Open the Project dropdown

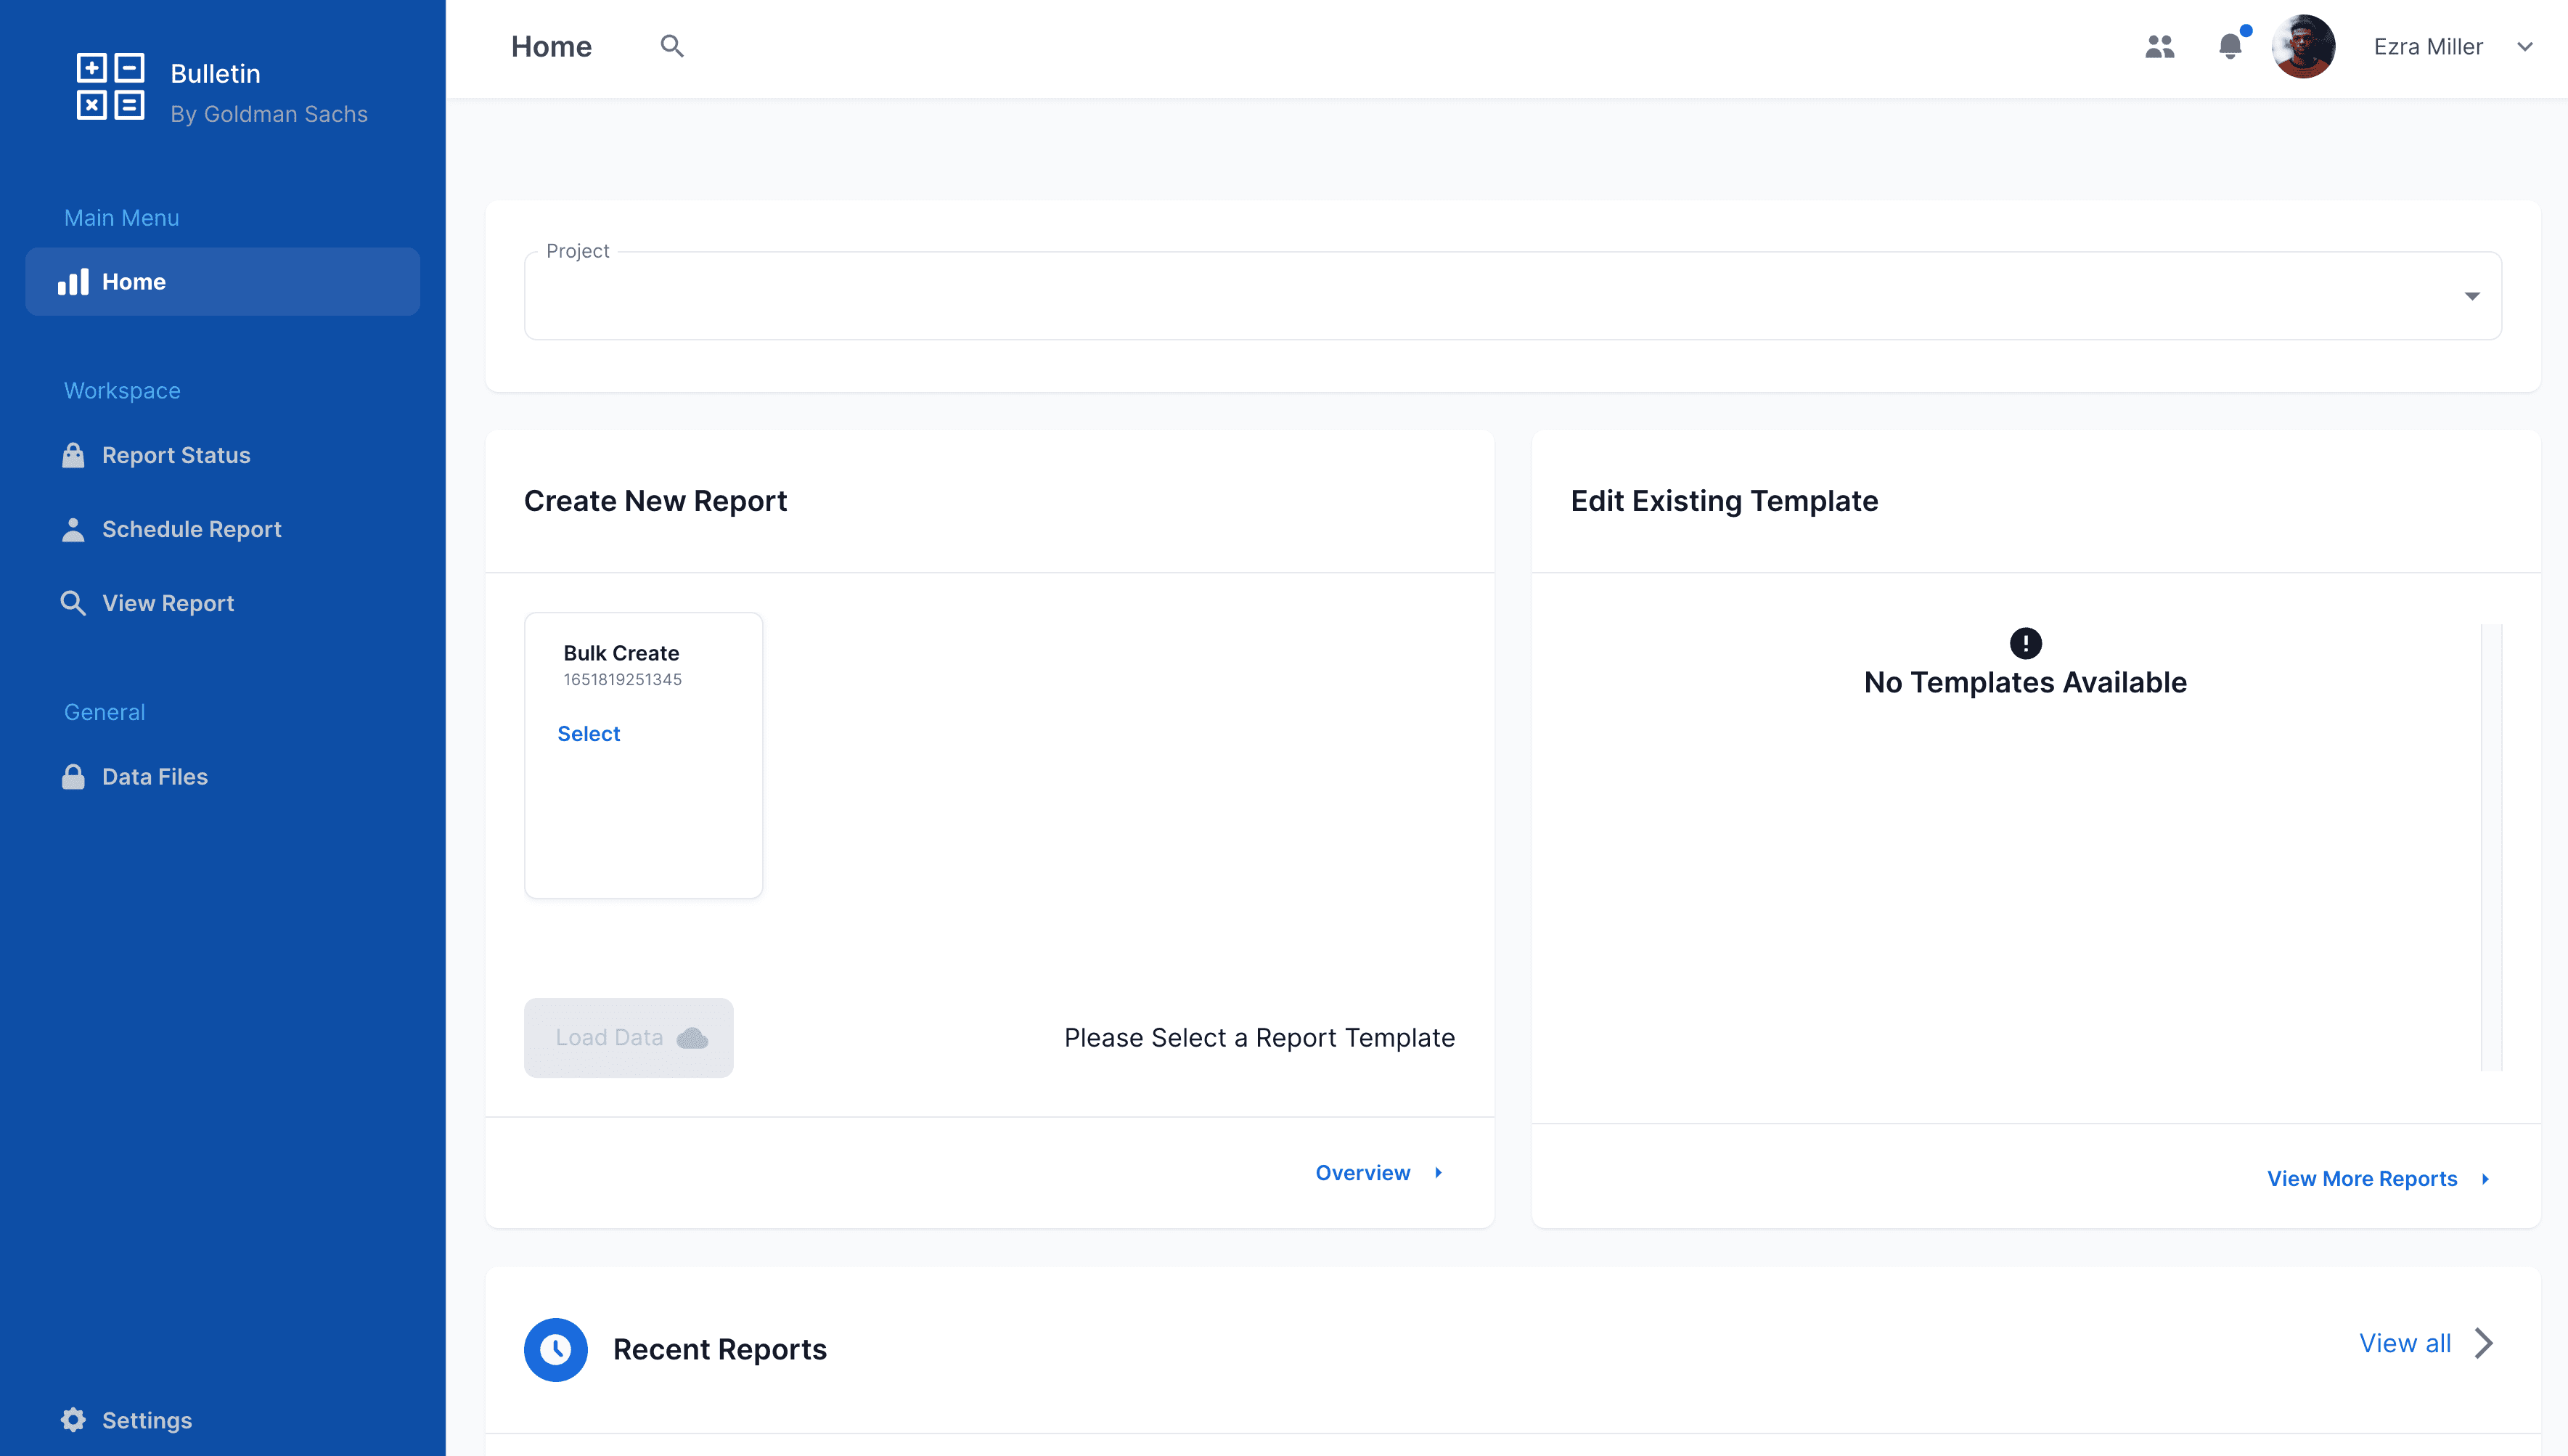coord(2472,295)
